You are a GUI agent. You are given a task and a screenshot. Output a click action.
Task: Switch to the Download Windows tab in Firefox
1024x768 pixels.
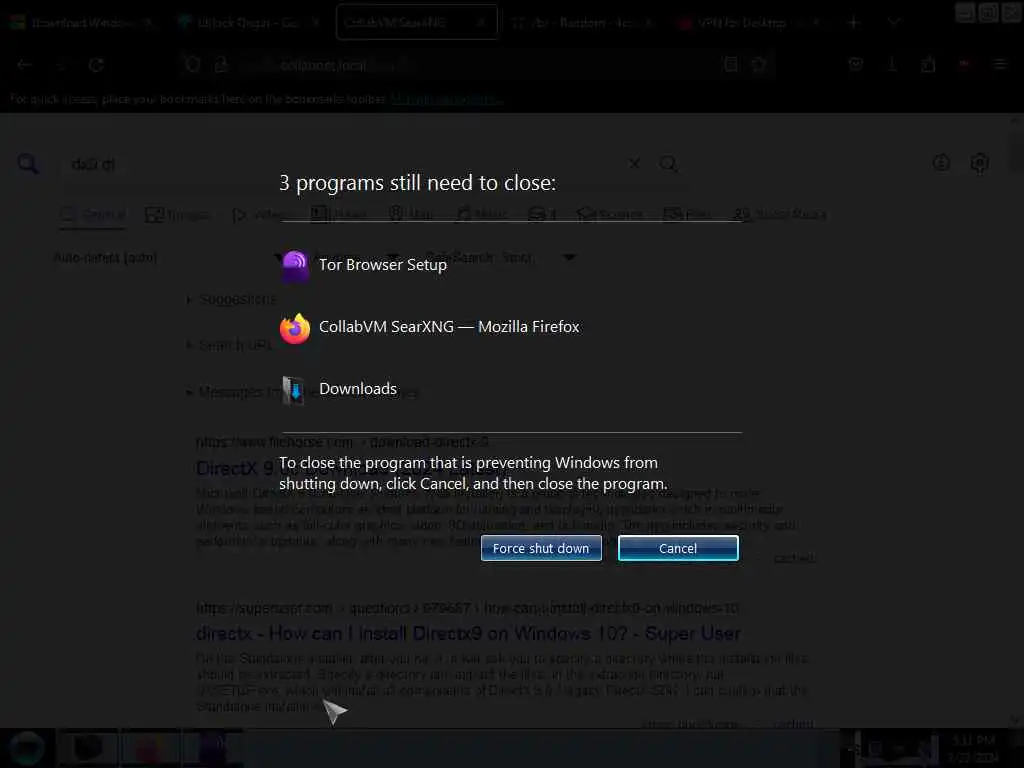82,22
